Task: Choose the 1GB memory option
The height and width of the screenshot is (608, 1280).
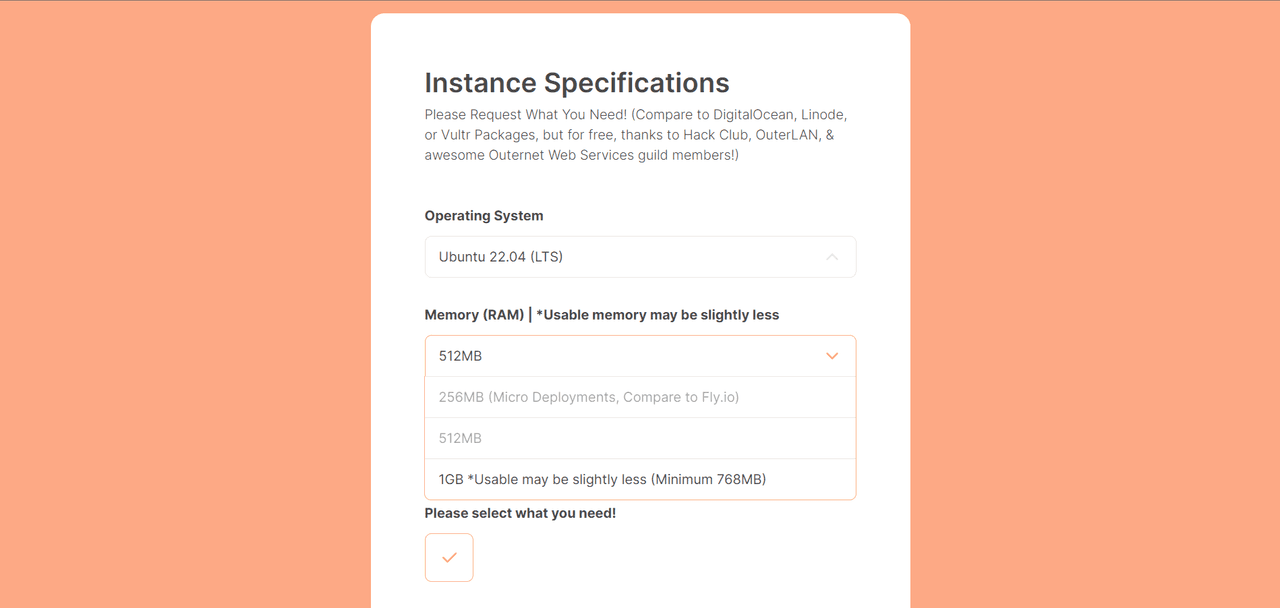Action: pyautogui.click(x=602, y=479)
